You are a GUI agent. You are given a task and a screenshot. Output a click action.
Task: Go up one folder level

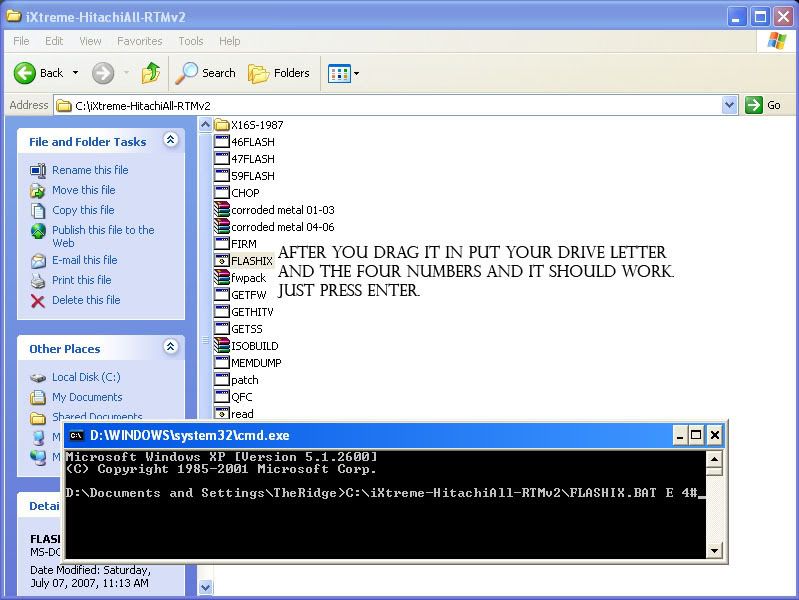[151, 73]
